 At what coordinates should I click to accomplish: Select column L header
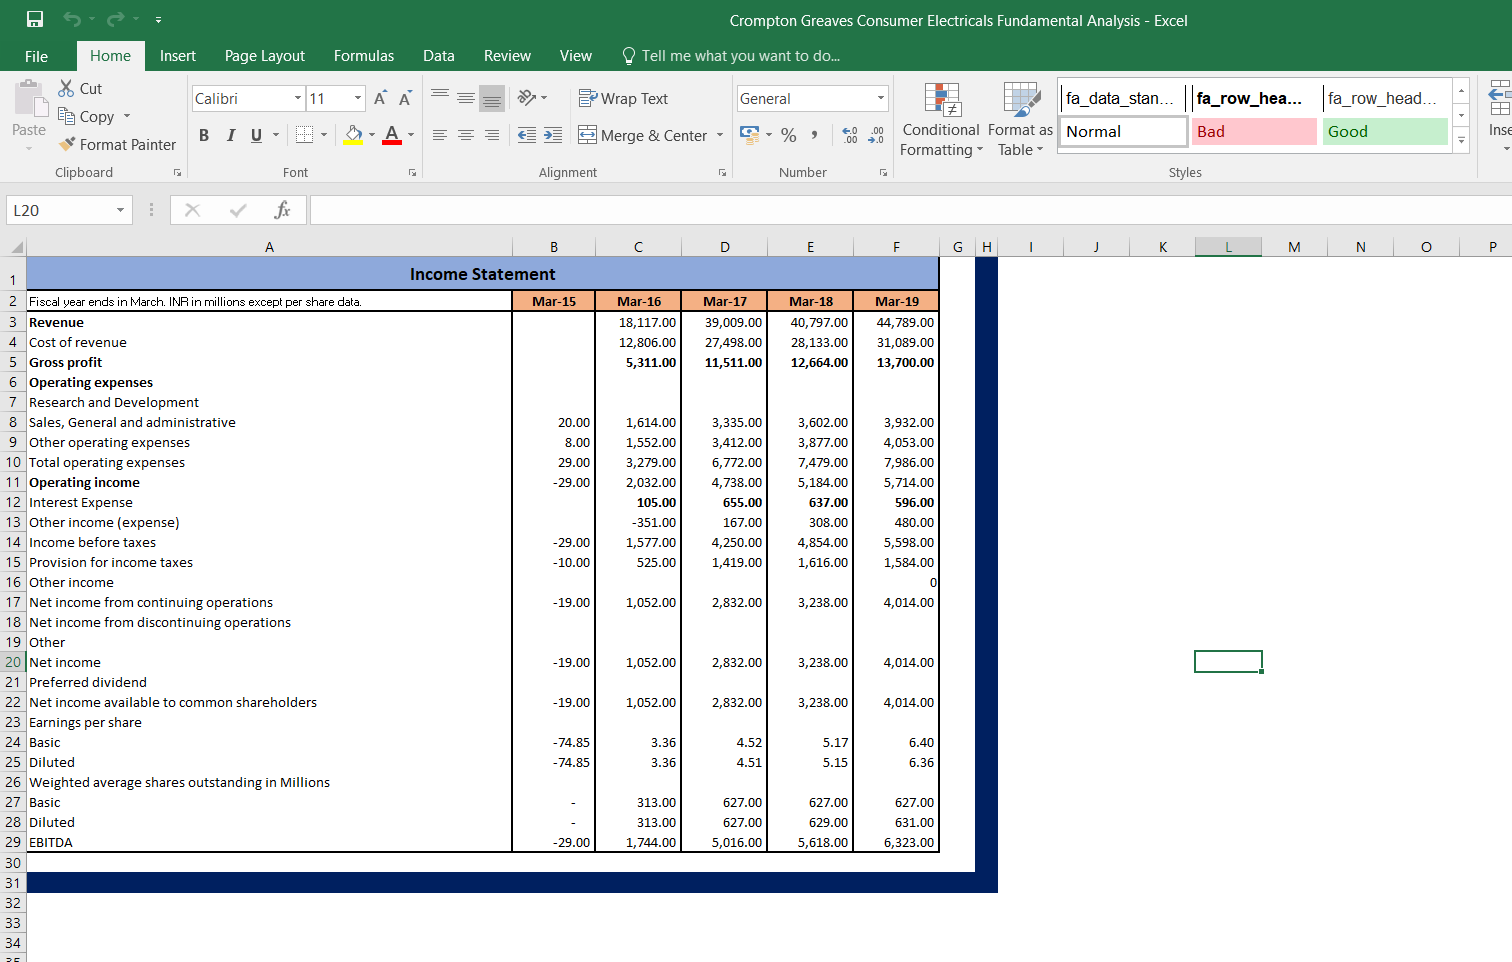(x=1228, y=247)
